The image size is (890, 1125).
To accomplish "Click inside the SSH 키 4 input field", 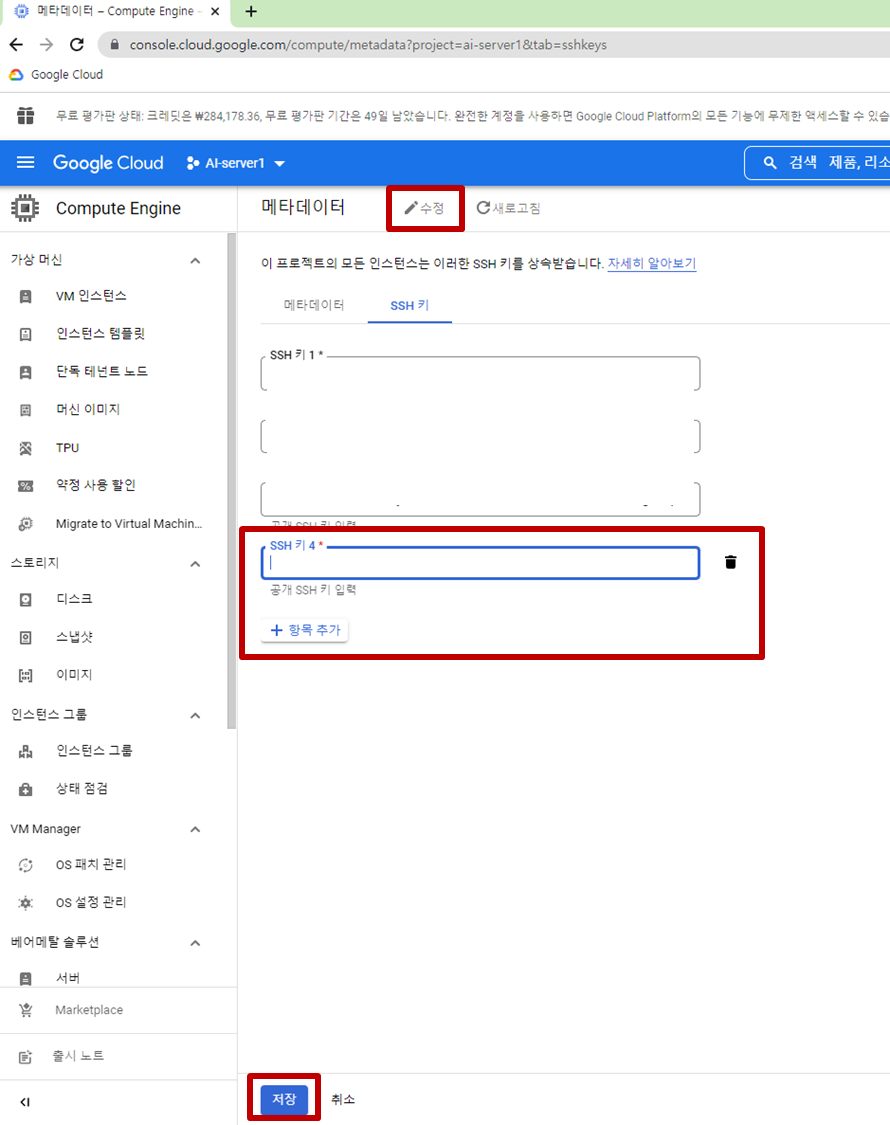I will point(480,562).
